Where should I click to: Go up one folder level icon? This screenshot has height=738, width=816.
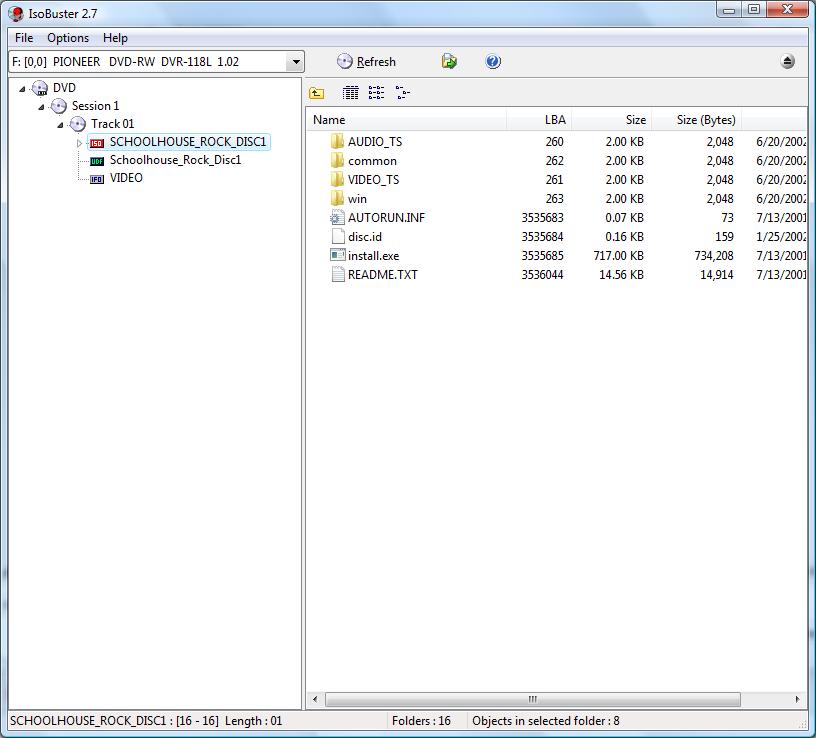pyautogui.click(x=316, y=93)
